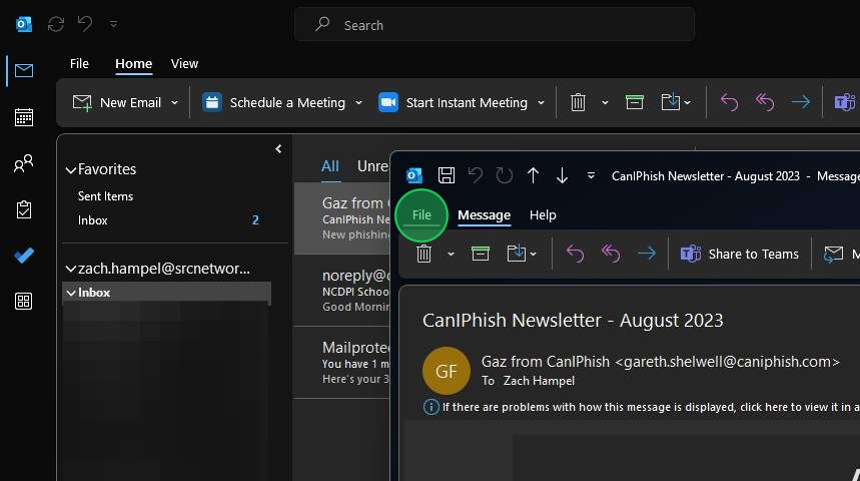
Task: Open the Tasks clipboard icon
Action: click(x=24, y=210)
